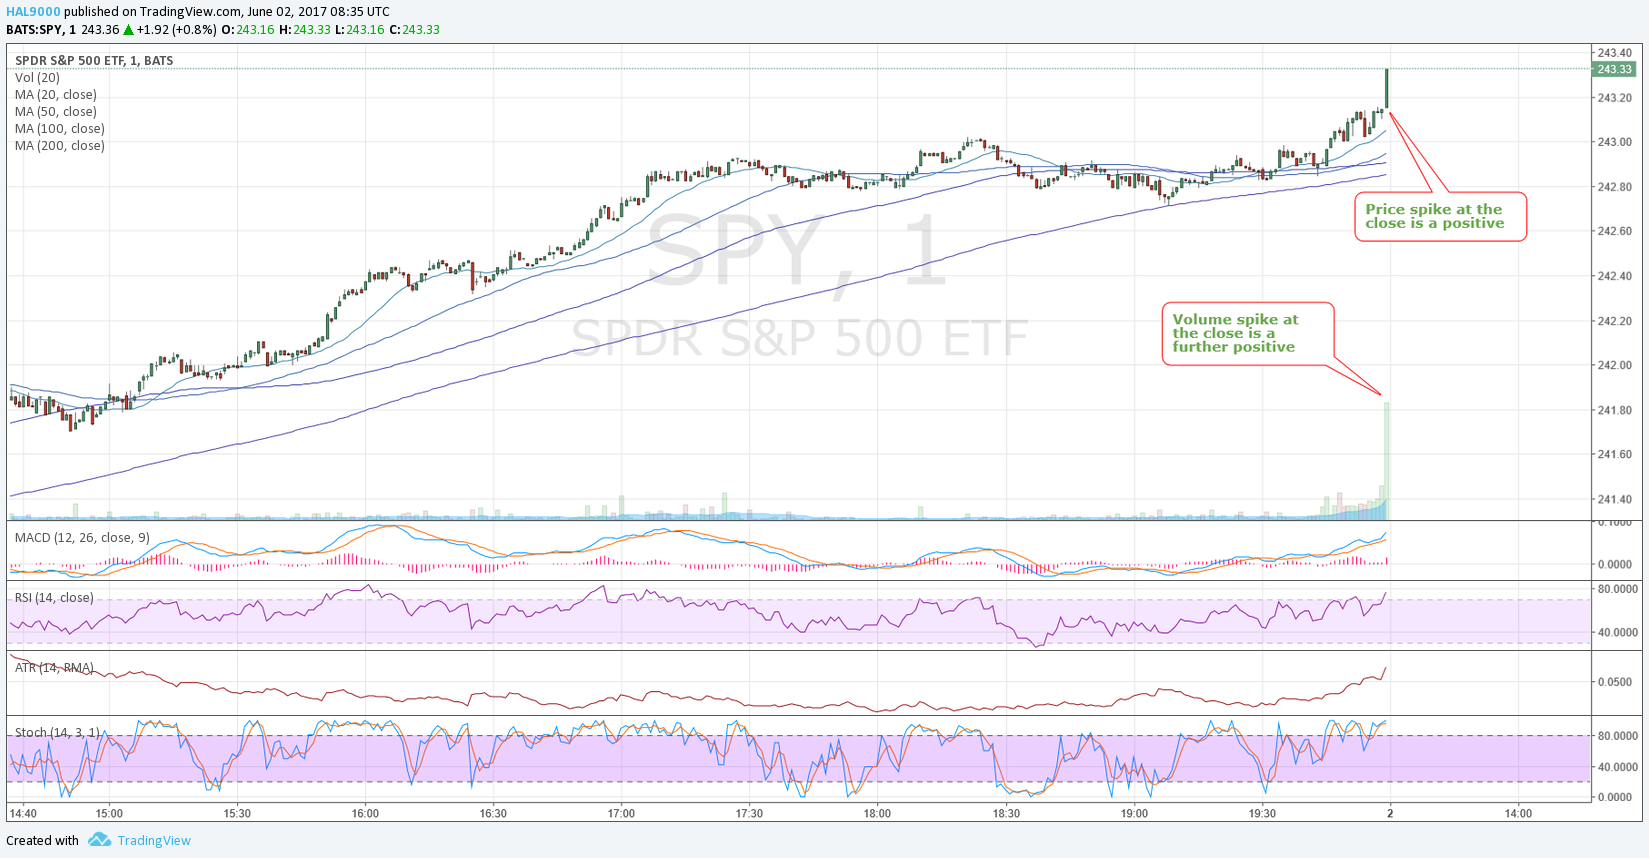Select the MA (50, close) indicator label

(x=56, y=111)
